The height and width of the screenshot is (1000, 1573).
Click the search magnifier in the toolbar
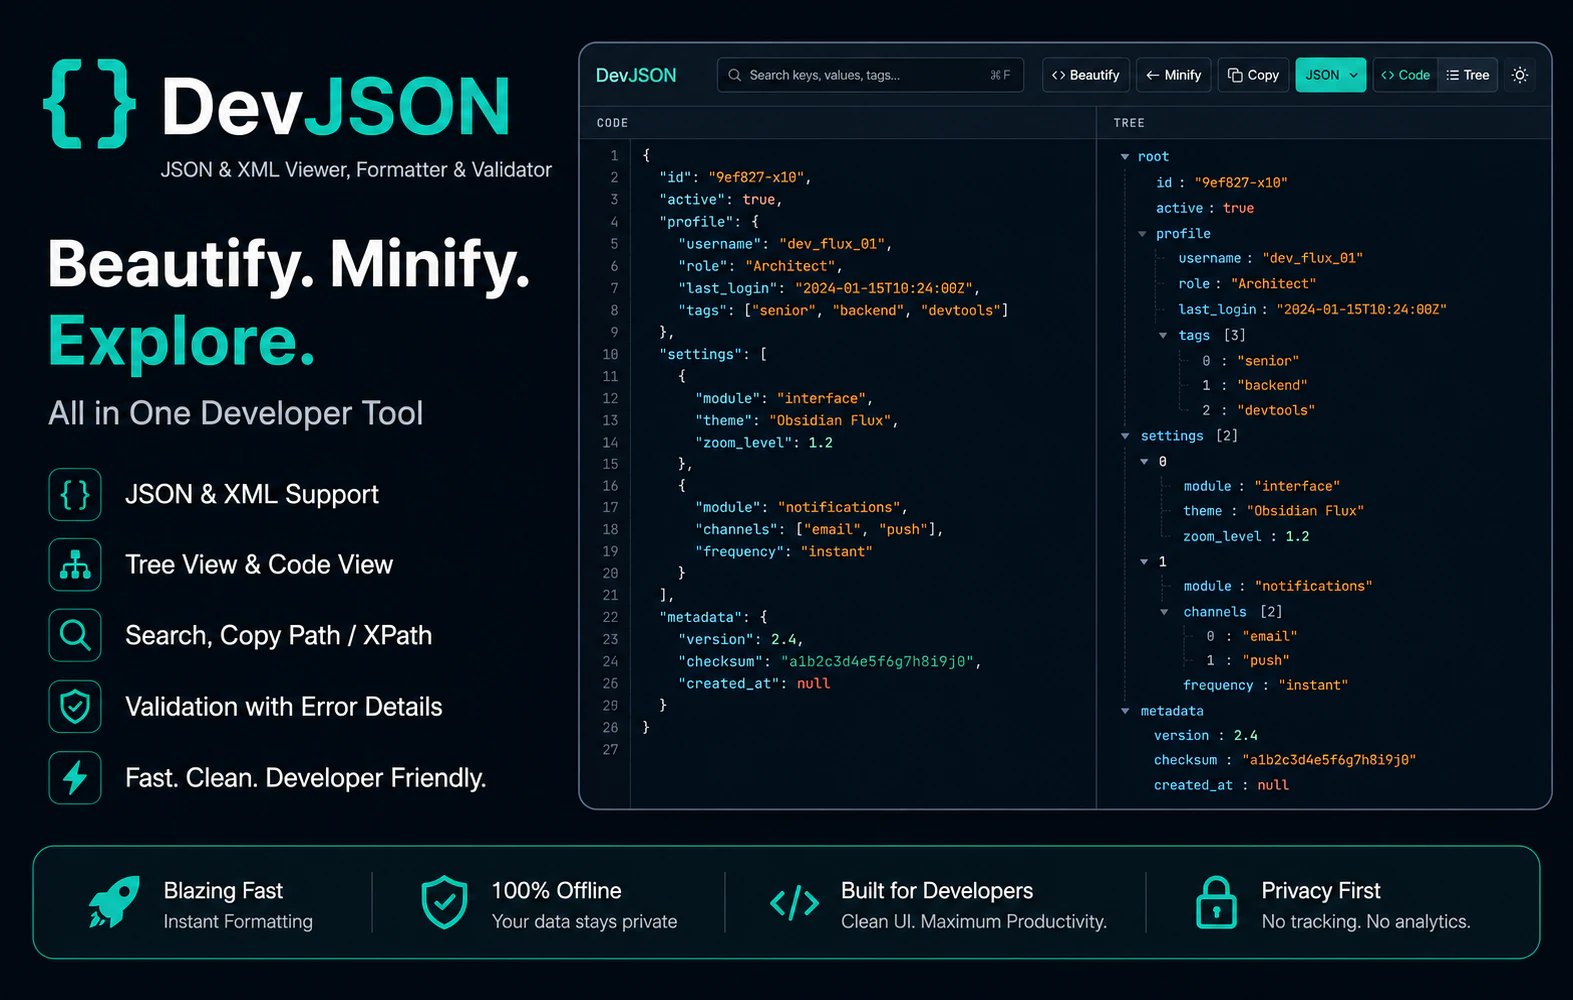click(735, 75)
